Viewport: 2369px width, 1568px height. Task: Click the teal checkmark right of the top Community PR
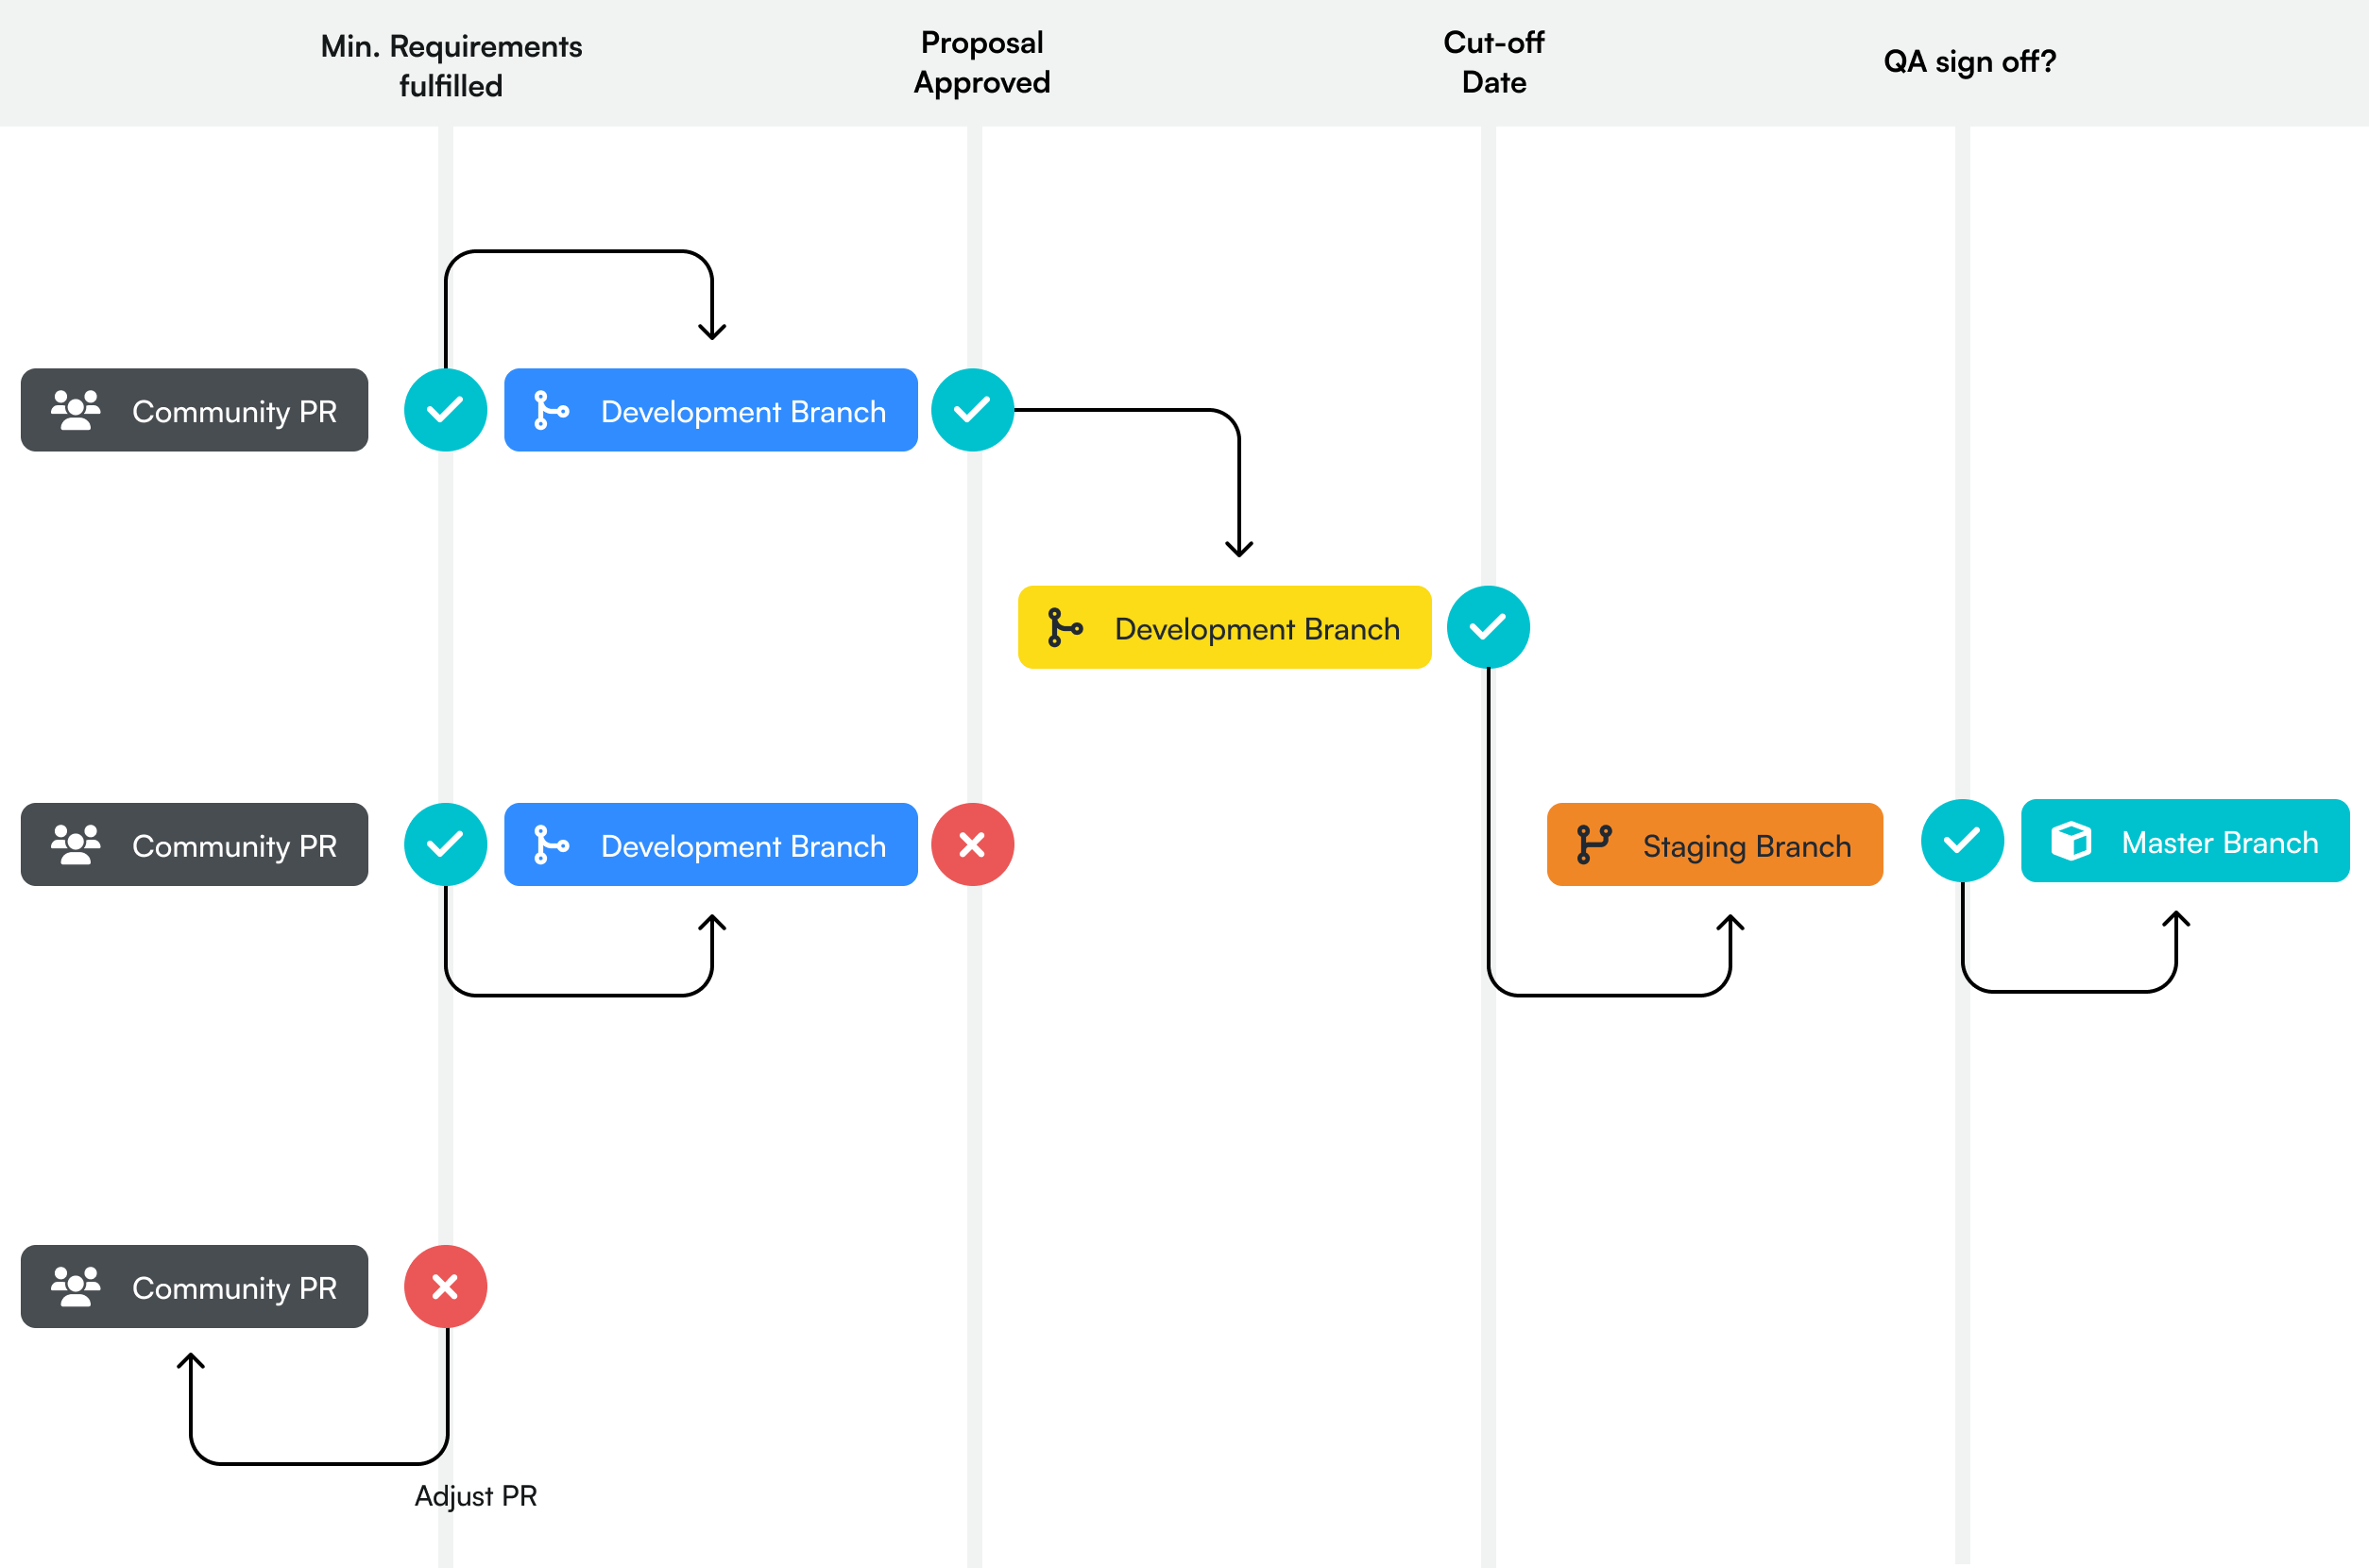coord(445,410)
